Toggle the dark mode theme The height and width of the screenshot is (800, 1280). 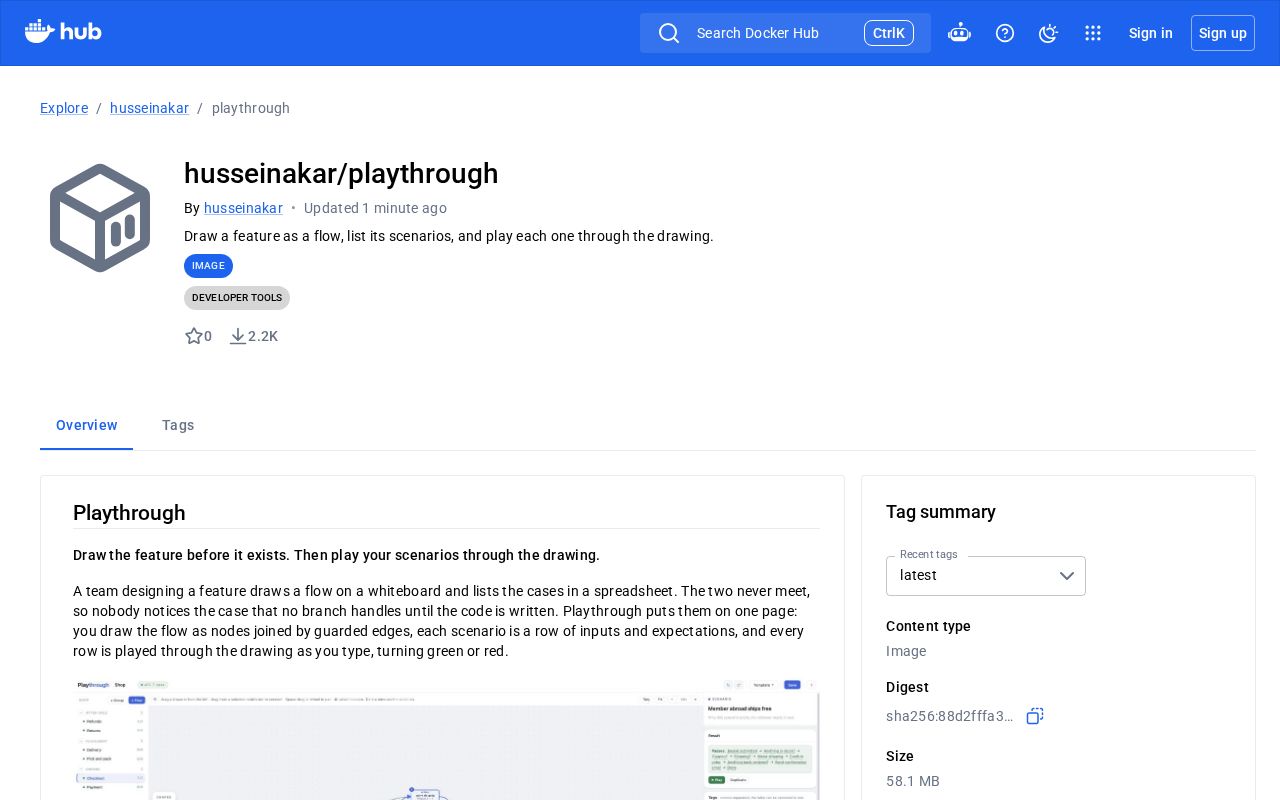pos(1048,33)
